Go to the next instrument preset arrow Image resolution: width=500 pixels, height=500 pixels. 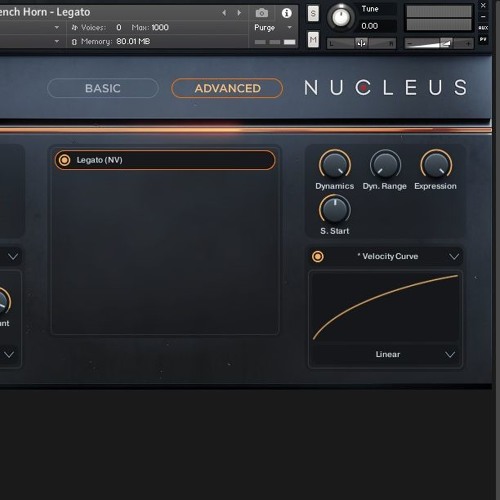coord(239,13)
